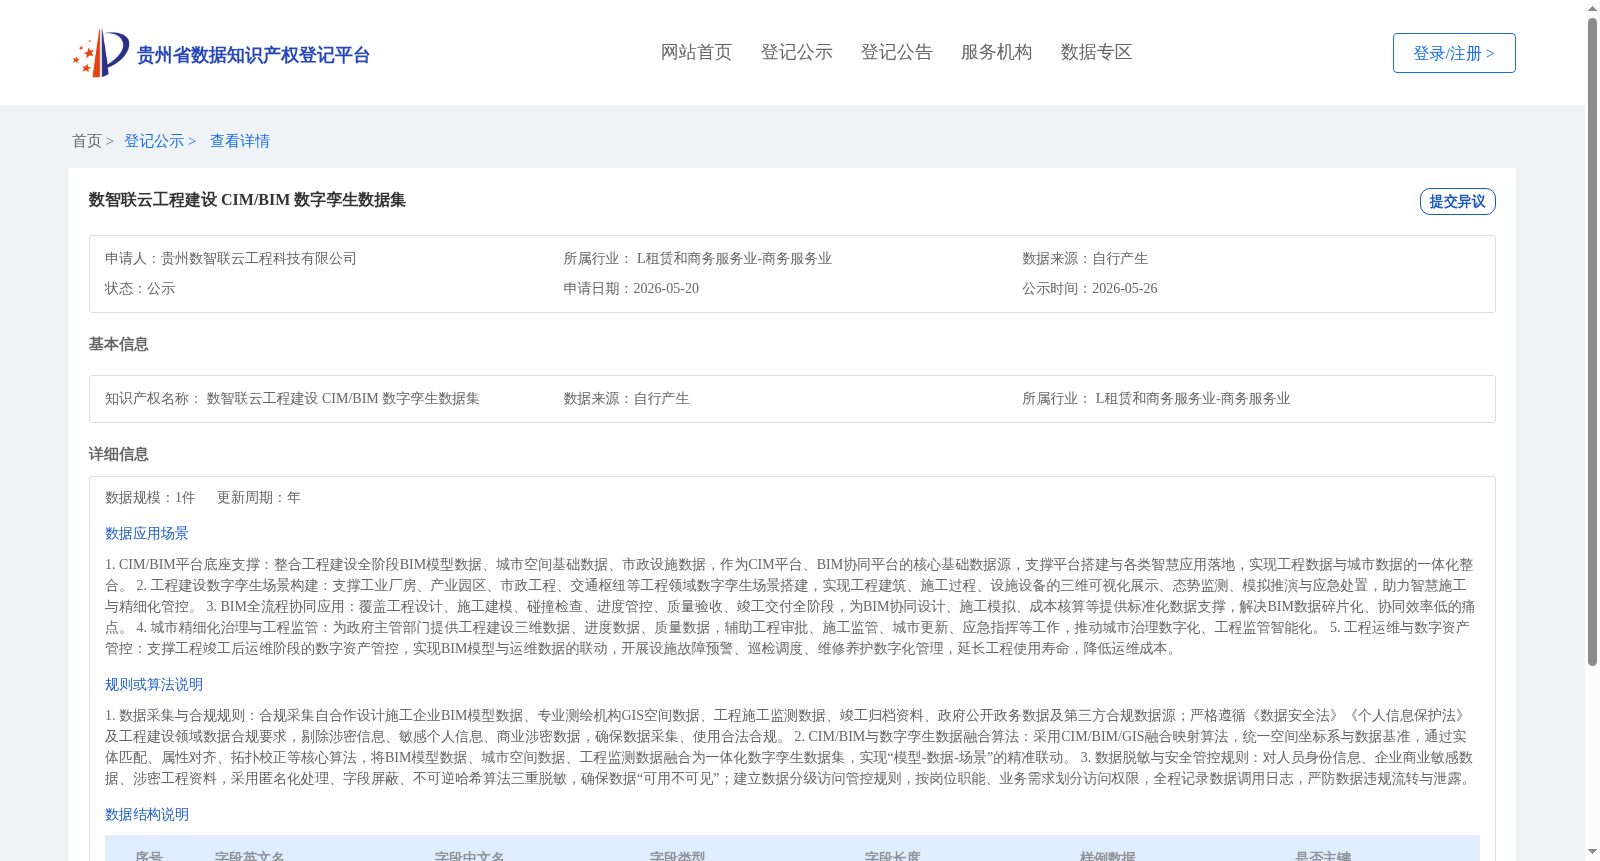Screen dimensions: 1600x861
Task: Click the 基本信息 section heading
Action: coord(118,344)
